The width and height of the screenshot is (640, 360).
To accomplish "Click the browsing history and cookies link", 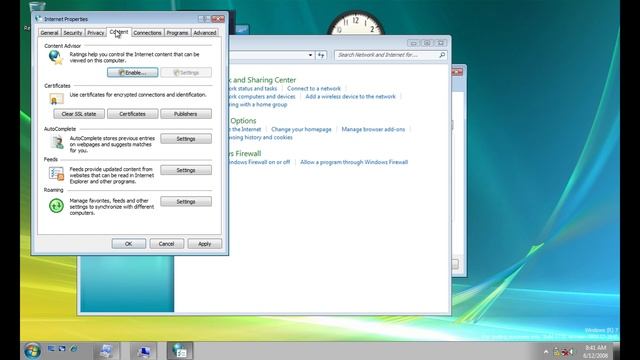I will tap(260, 138).
